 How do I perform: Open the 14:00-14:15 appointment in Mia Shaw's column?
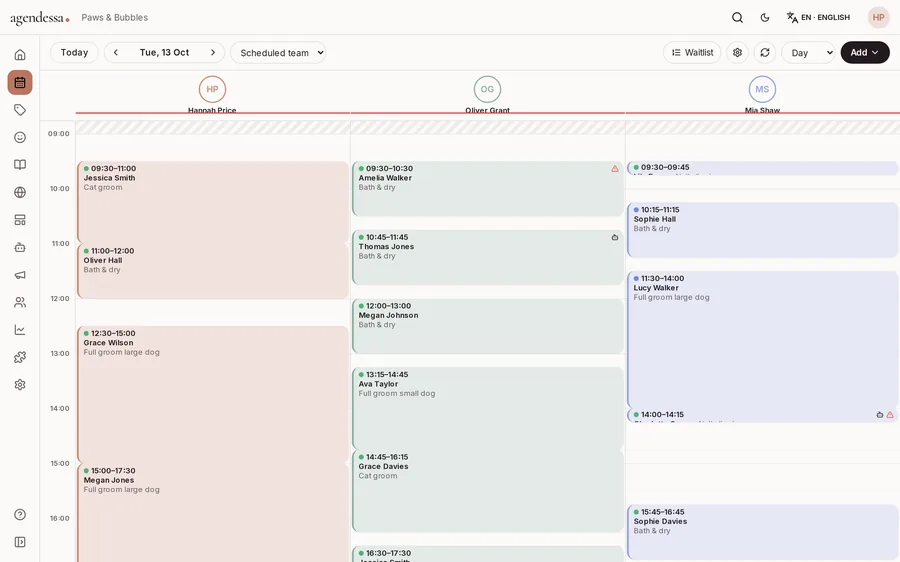[x=762, y=415]
